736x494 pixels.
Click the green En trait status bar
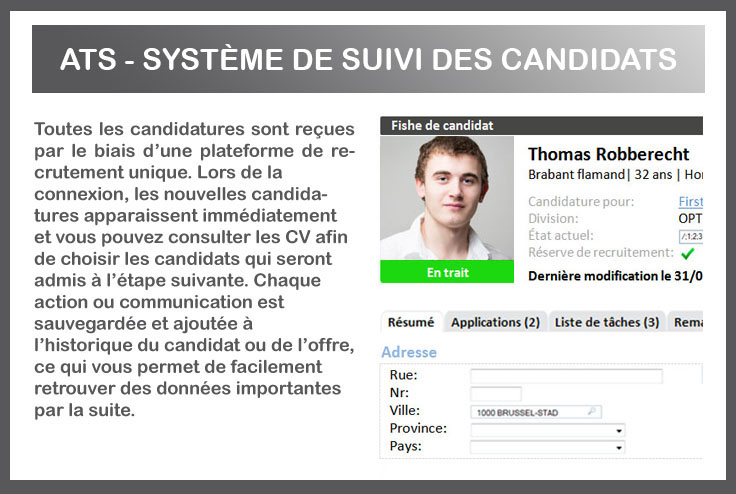(447, 272)
